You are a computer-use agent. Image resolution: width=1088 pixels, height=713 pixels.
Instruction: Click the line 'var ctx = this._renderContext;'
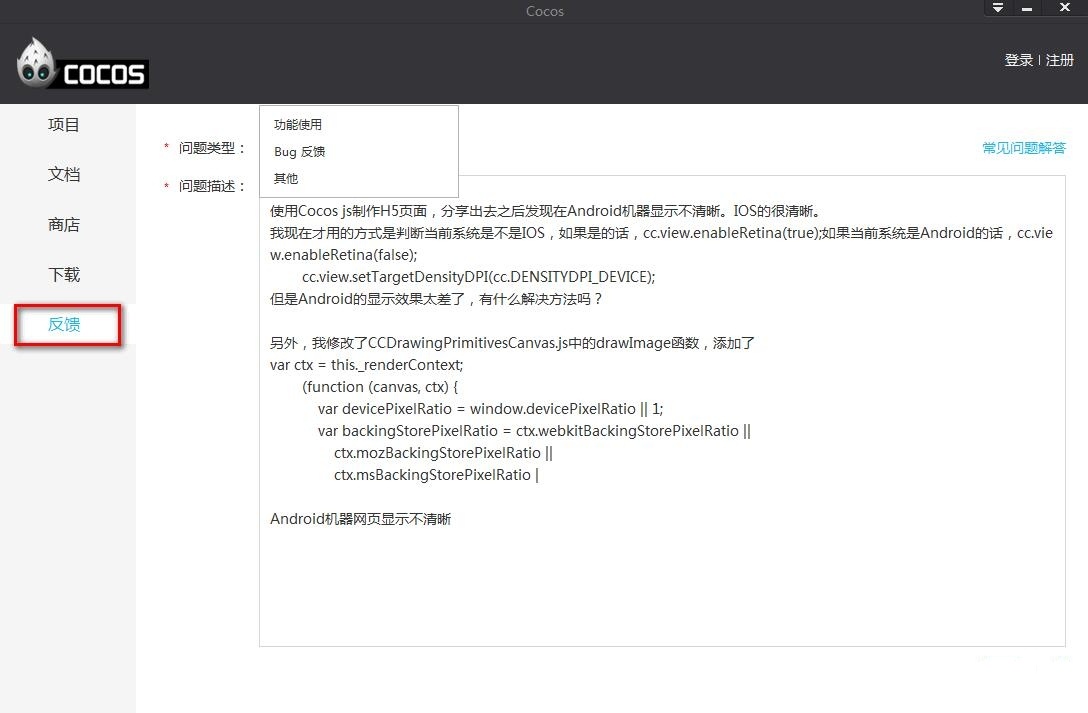click(x=366, y=365)
